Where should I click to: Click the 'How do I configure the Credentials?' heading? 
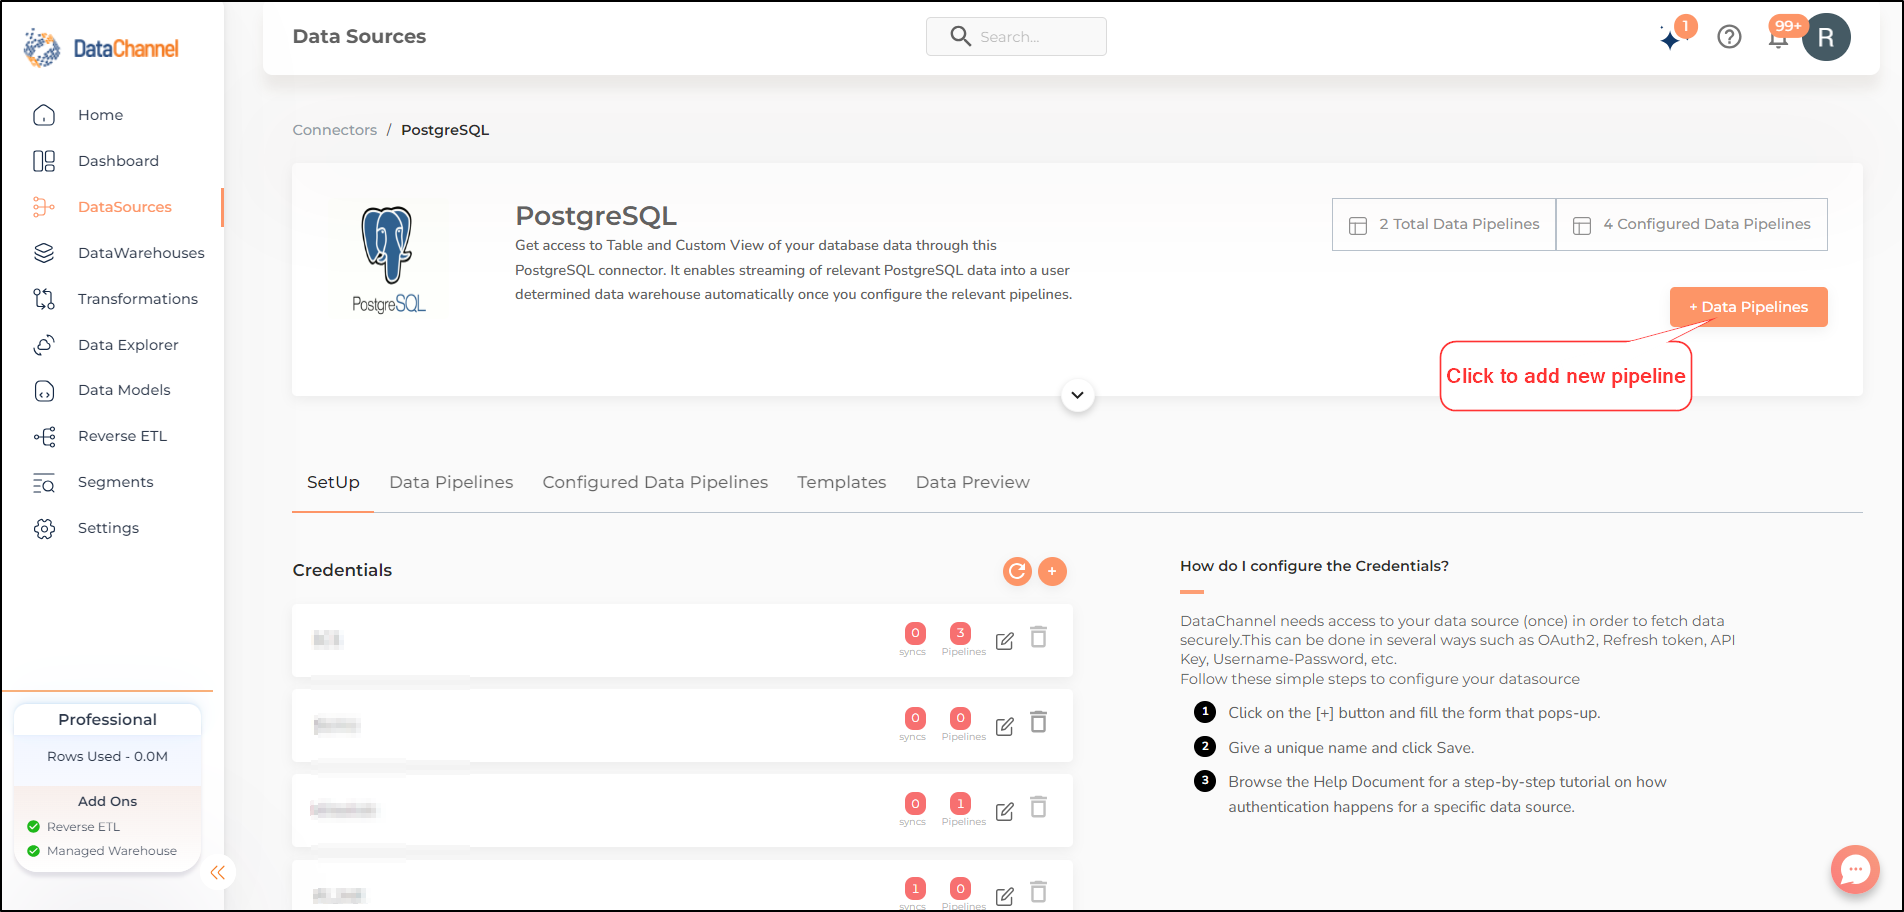(x=1314, y=566)
